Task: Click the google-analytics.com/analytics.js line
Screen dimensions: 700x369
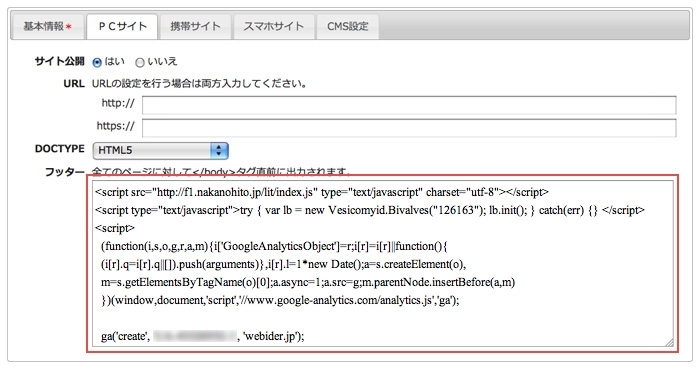Action: click(280, 300)
